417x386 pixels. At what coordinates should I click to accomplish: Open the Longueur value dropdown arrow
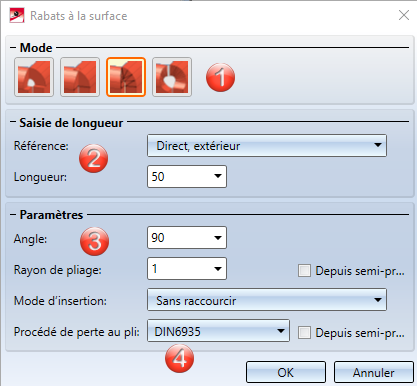pyautogui.click(x=218, y=176)
